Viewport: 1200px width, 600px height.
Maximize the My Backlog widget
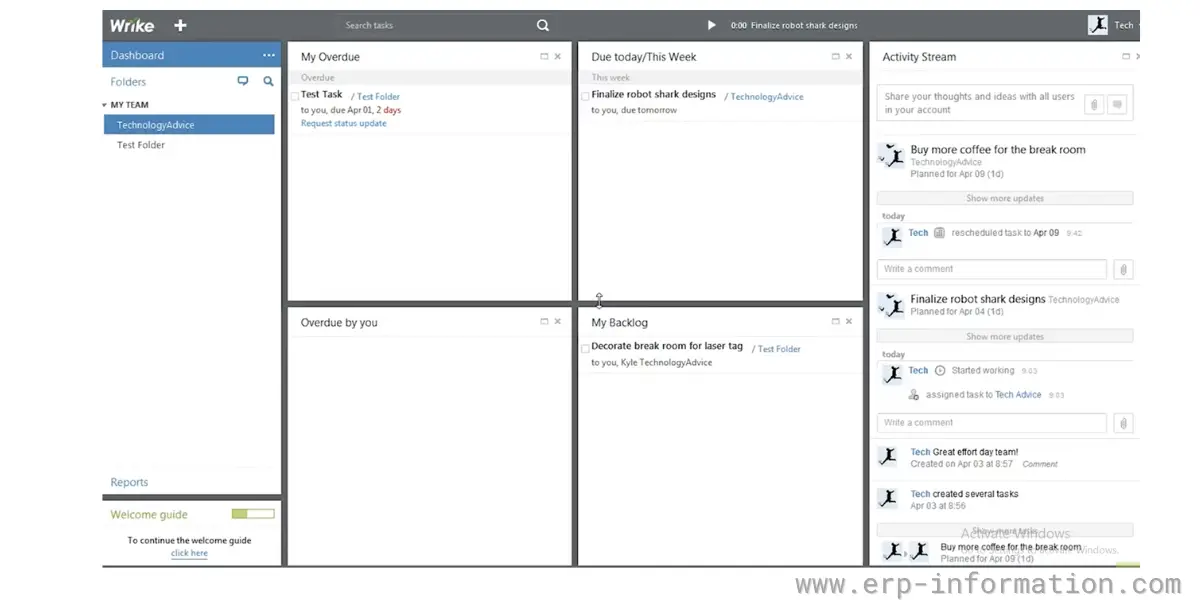(835, 322)
